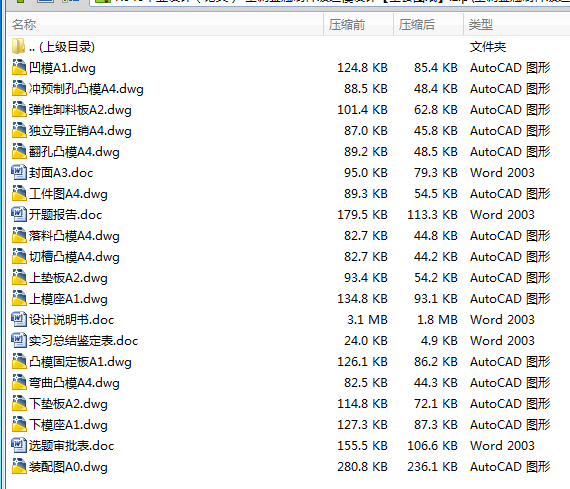570x489 pixels.
Task: Click the 落料凸模A4.dwg file icon
Action: point(19,236)
